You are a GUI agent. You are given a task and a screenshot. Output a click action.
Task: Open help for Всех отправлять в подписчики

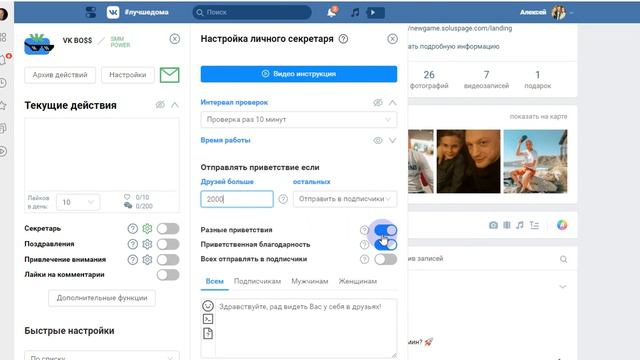[364, 259]
